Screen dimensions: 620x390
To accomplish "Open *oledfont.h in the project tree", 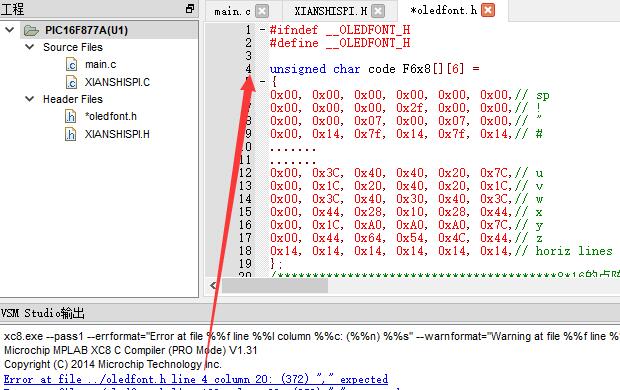I will (111, 116).
